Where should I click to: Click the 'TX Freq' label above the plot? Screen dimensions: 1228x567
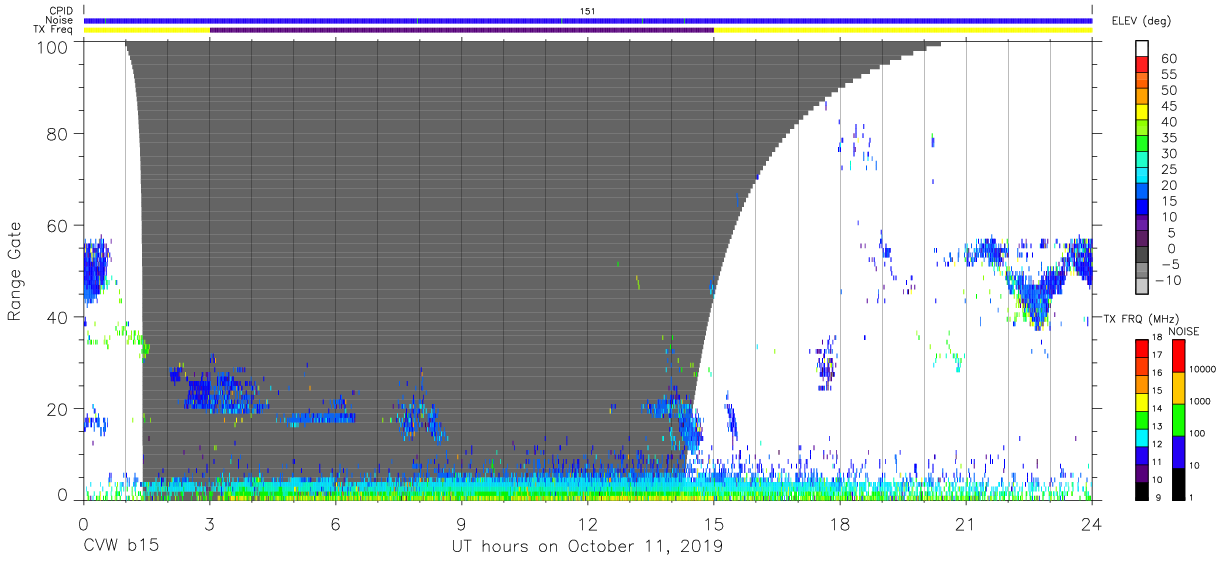point(55,29)
